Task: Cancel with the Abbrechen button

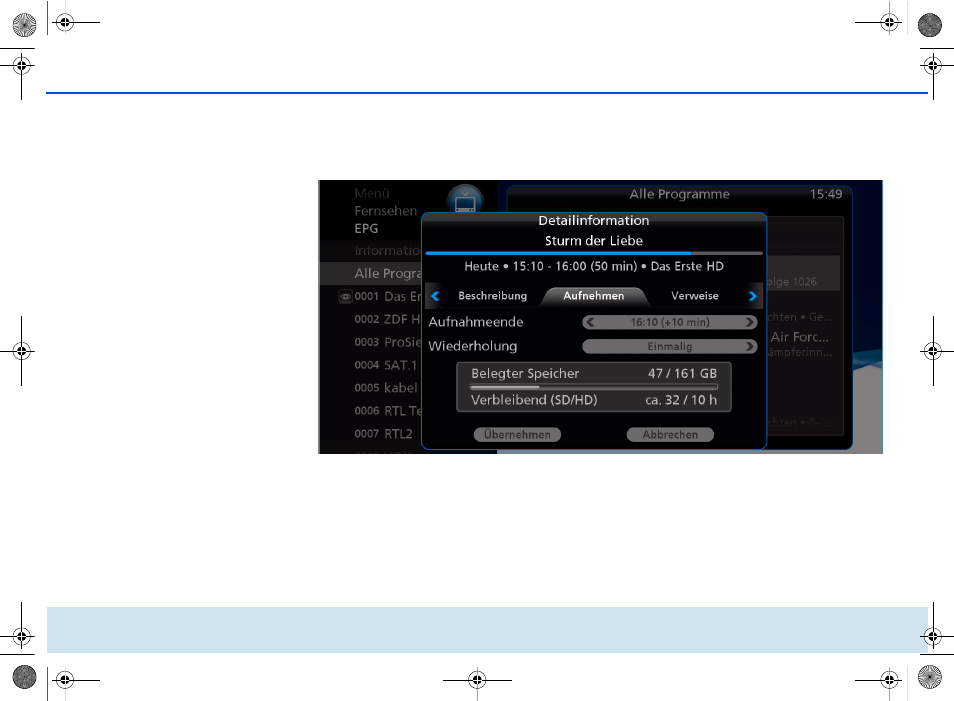Action: (670, 434)
